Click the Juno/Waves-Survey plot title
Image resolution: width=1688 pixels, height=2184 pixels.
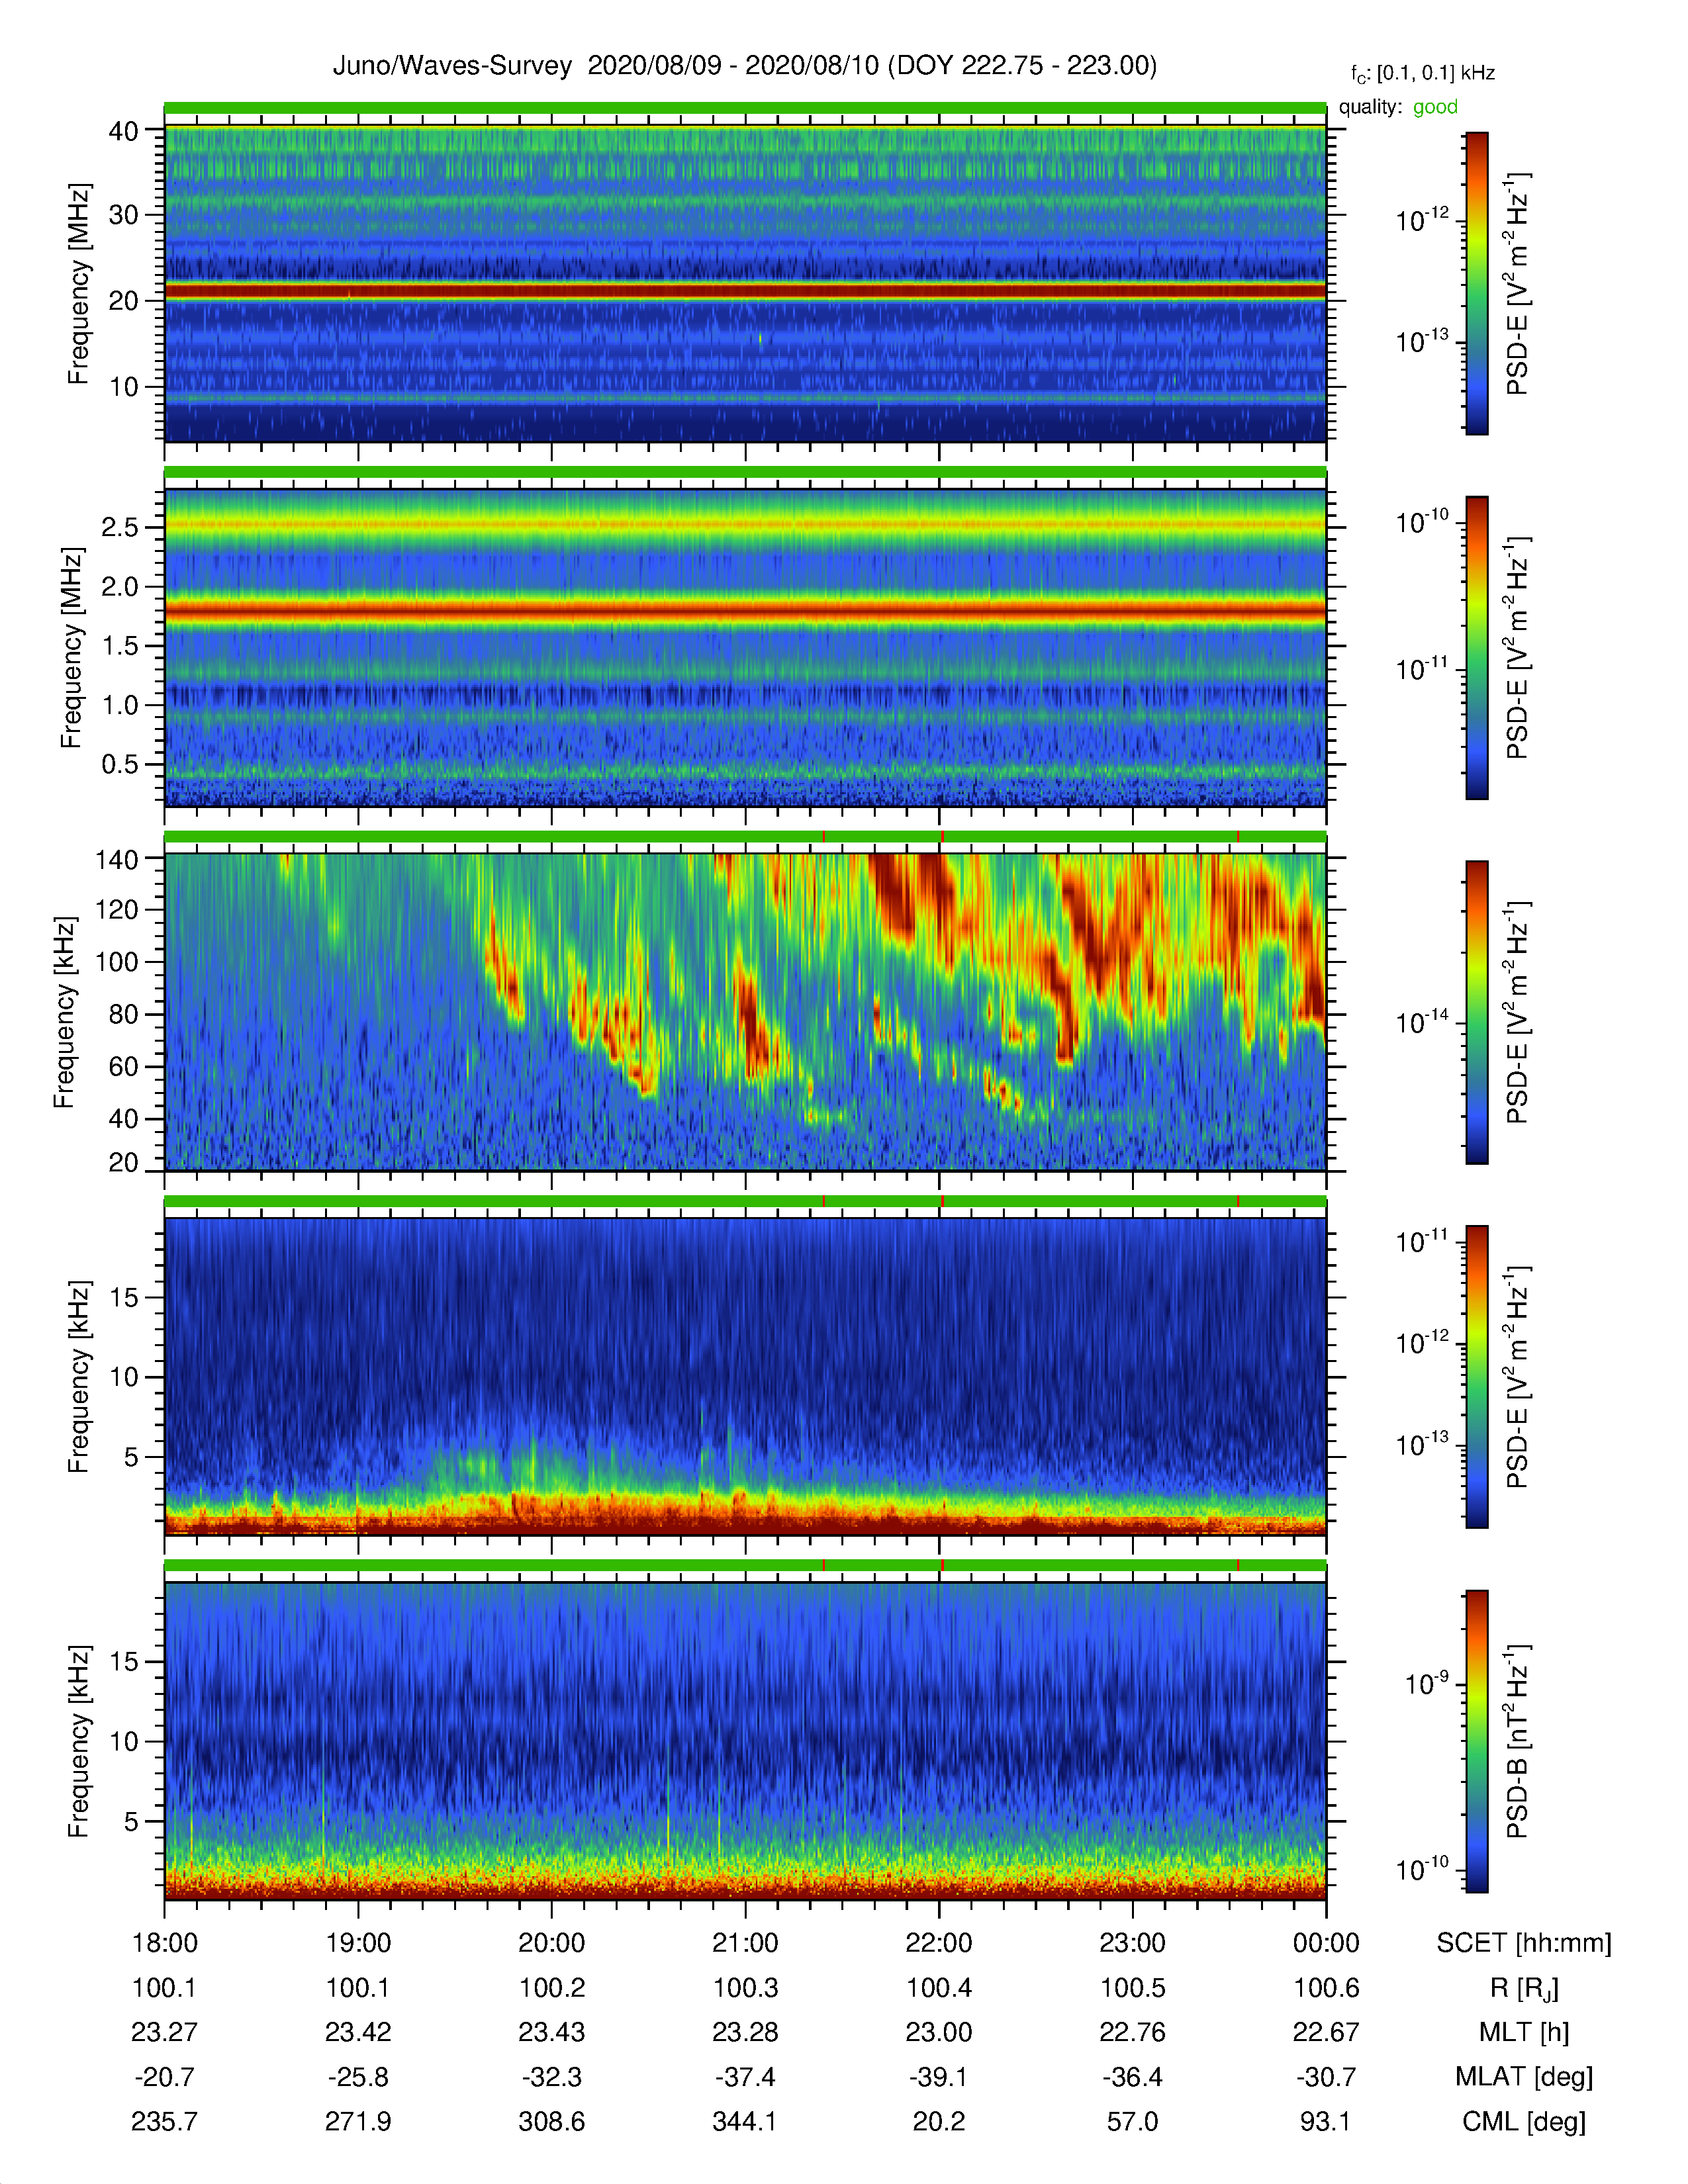745,66
